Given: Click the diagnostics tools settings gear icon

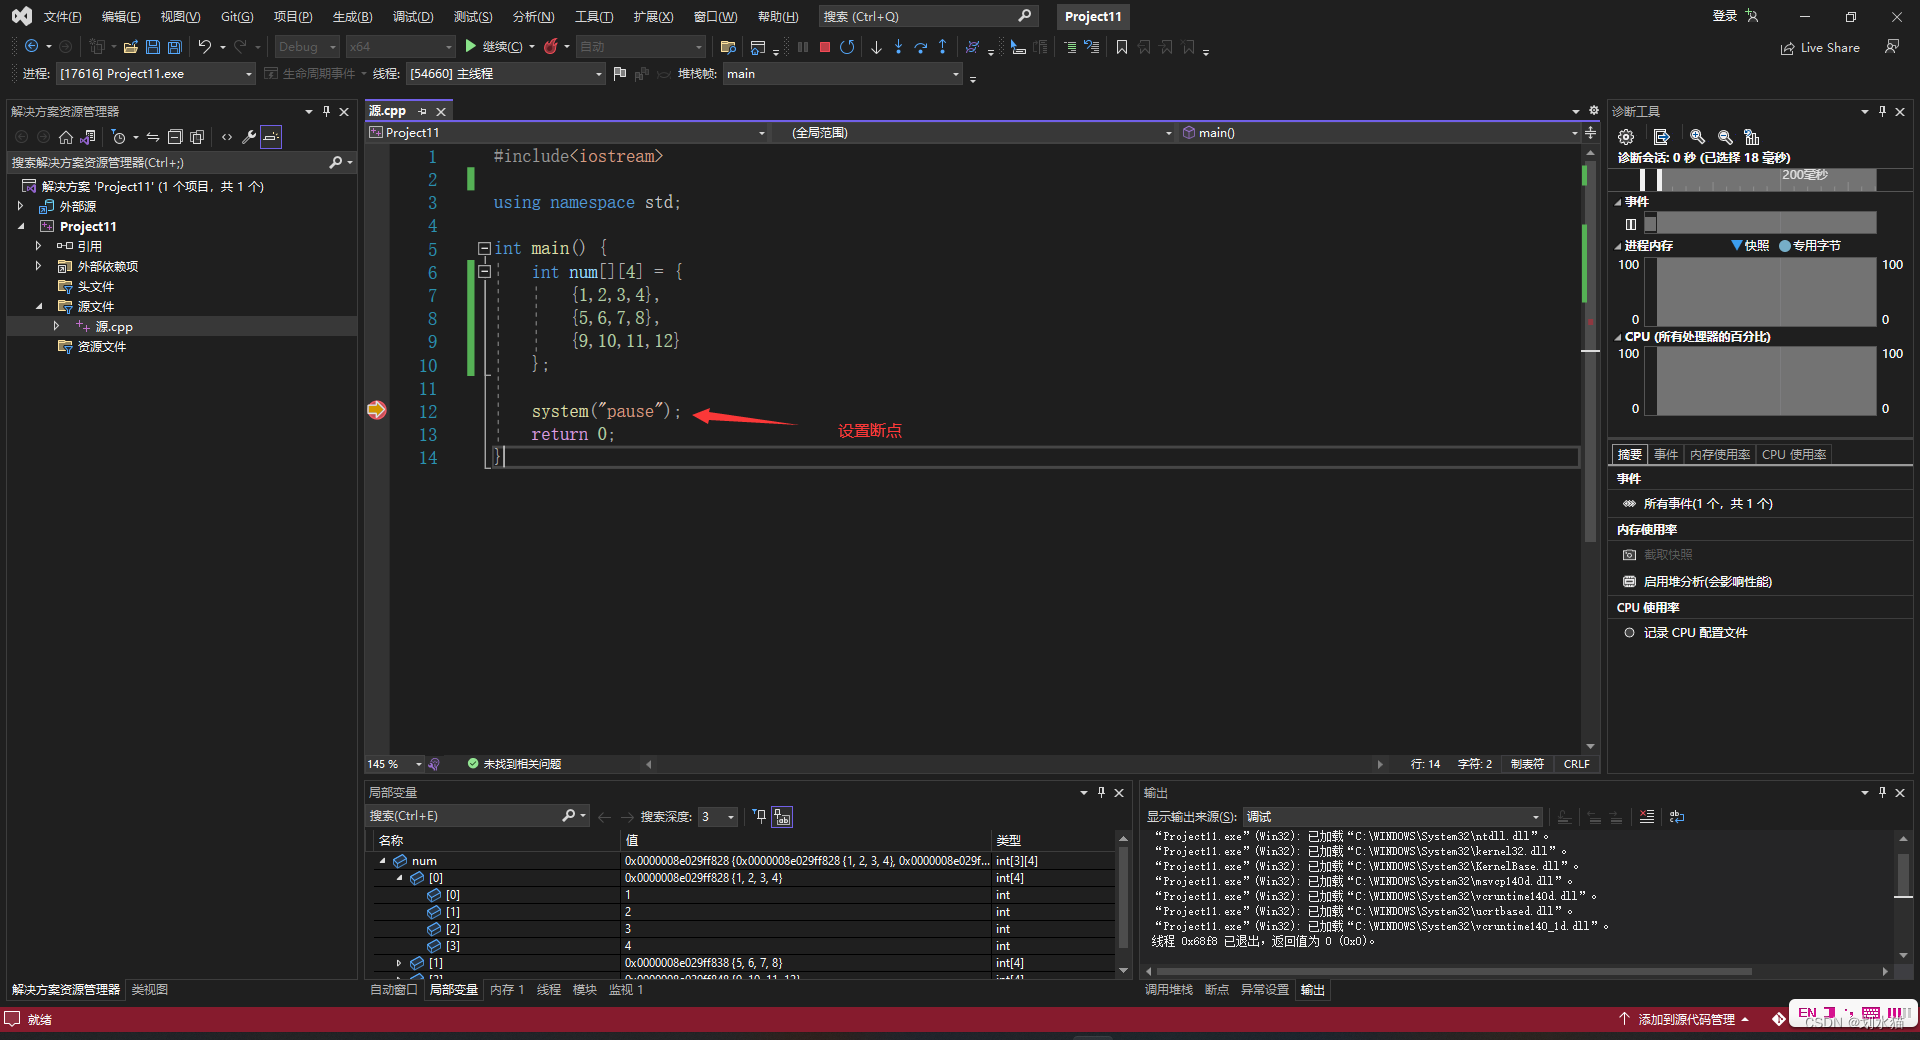Looking at the screenshot, I should click(x=1626, y=137).
